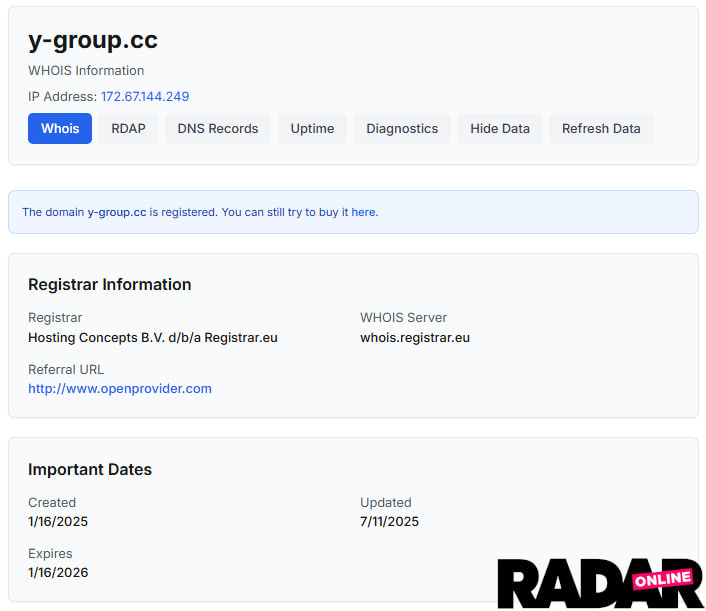The image size is (706, 611).
Task: Select the Whois tab
Action: 60,129
